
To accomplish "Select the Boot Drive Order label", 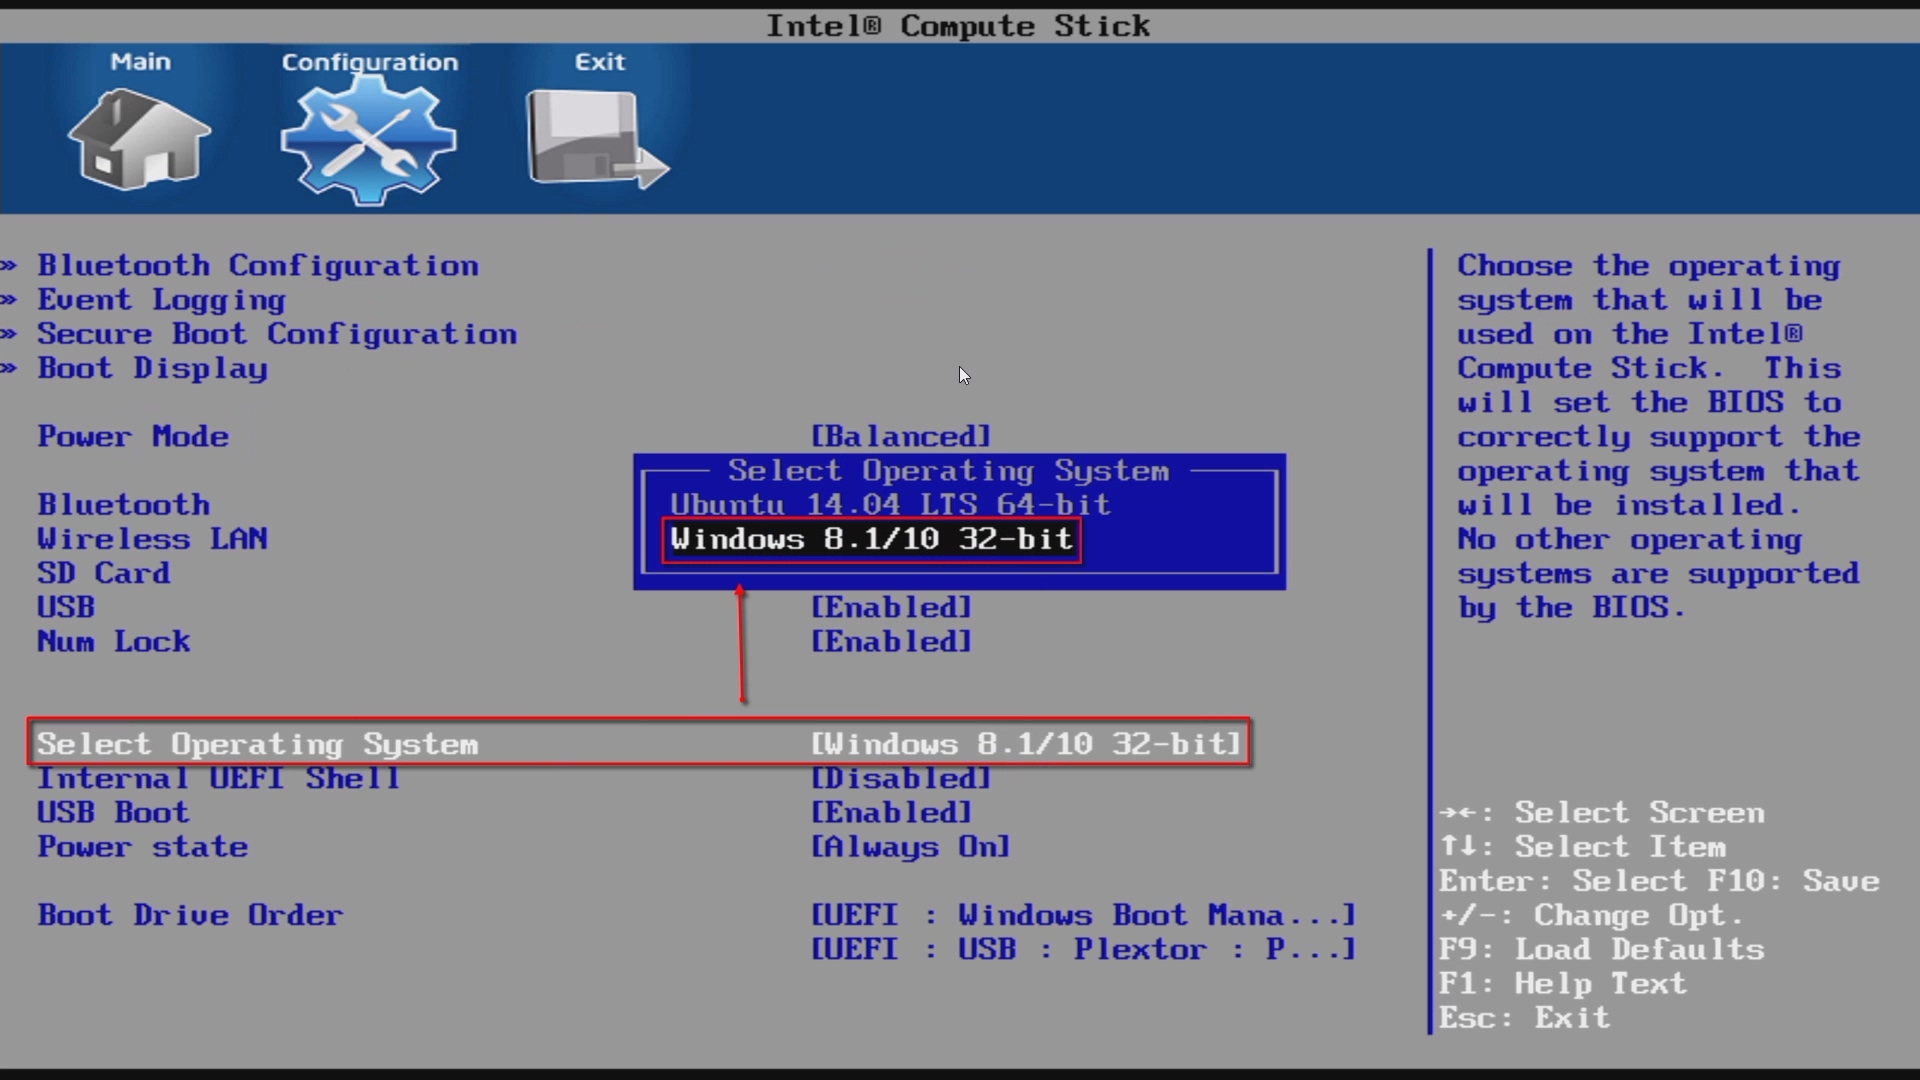I will coord(190,916).
